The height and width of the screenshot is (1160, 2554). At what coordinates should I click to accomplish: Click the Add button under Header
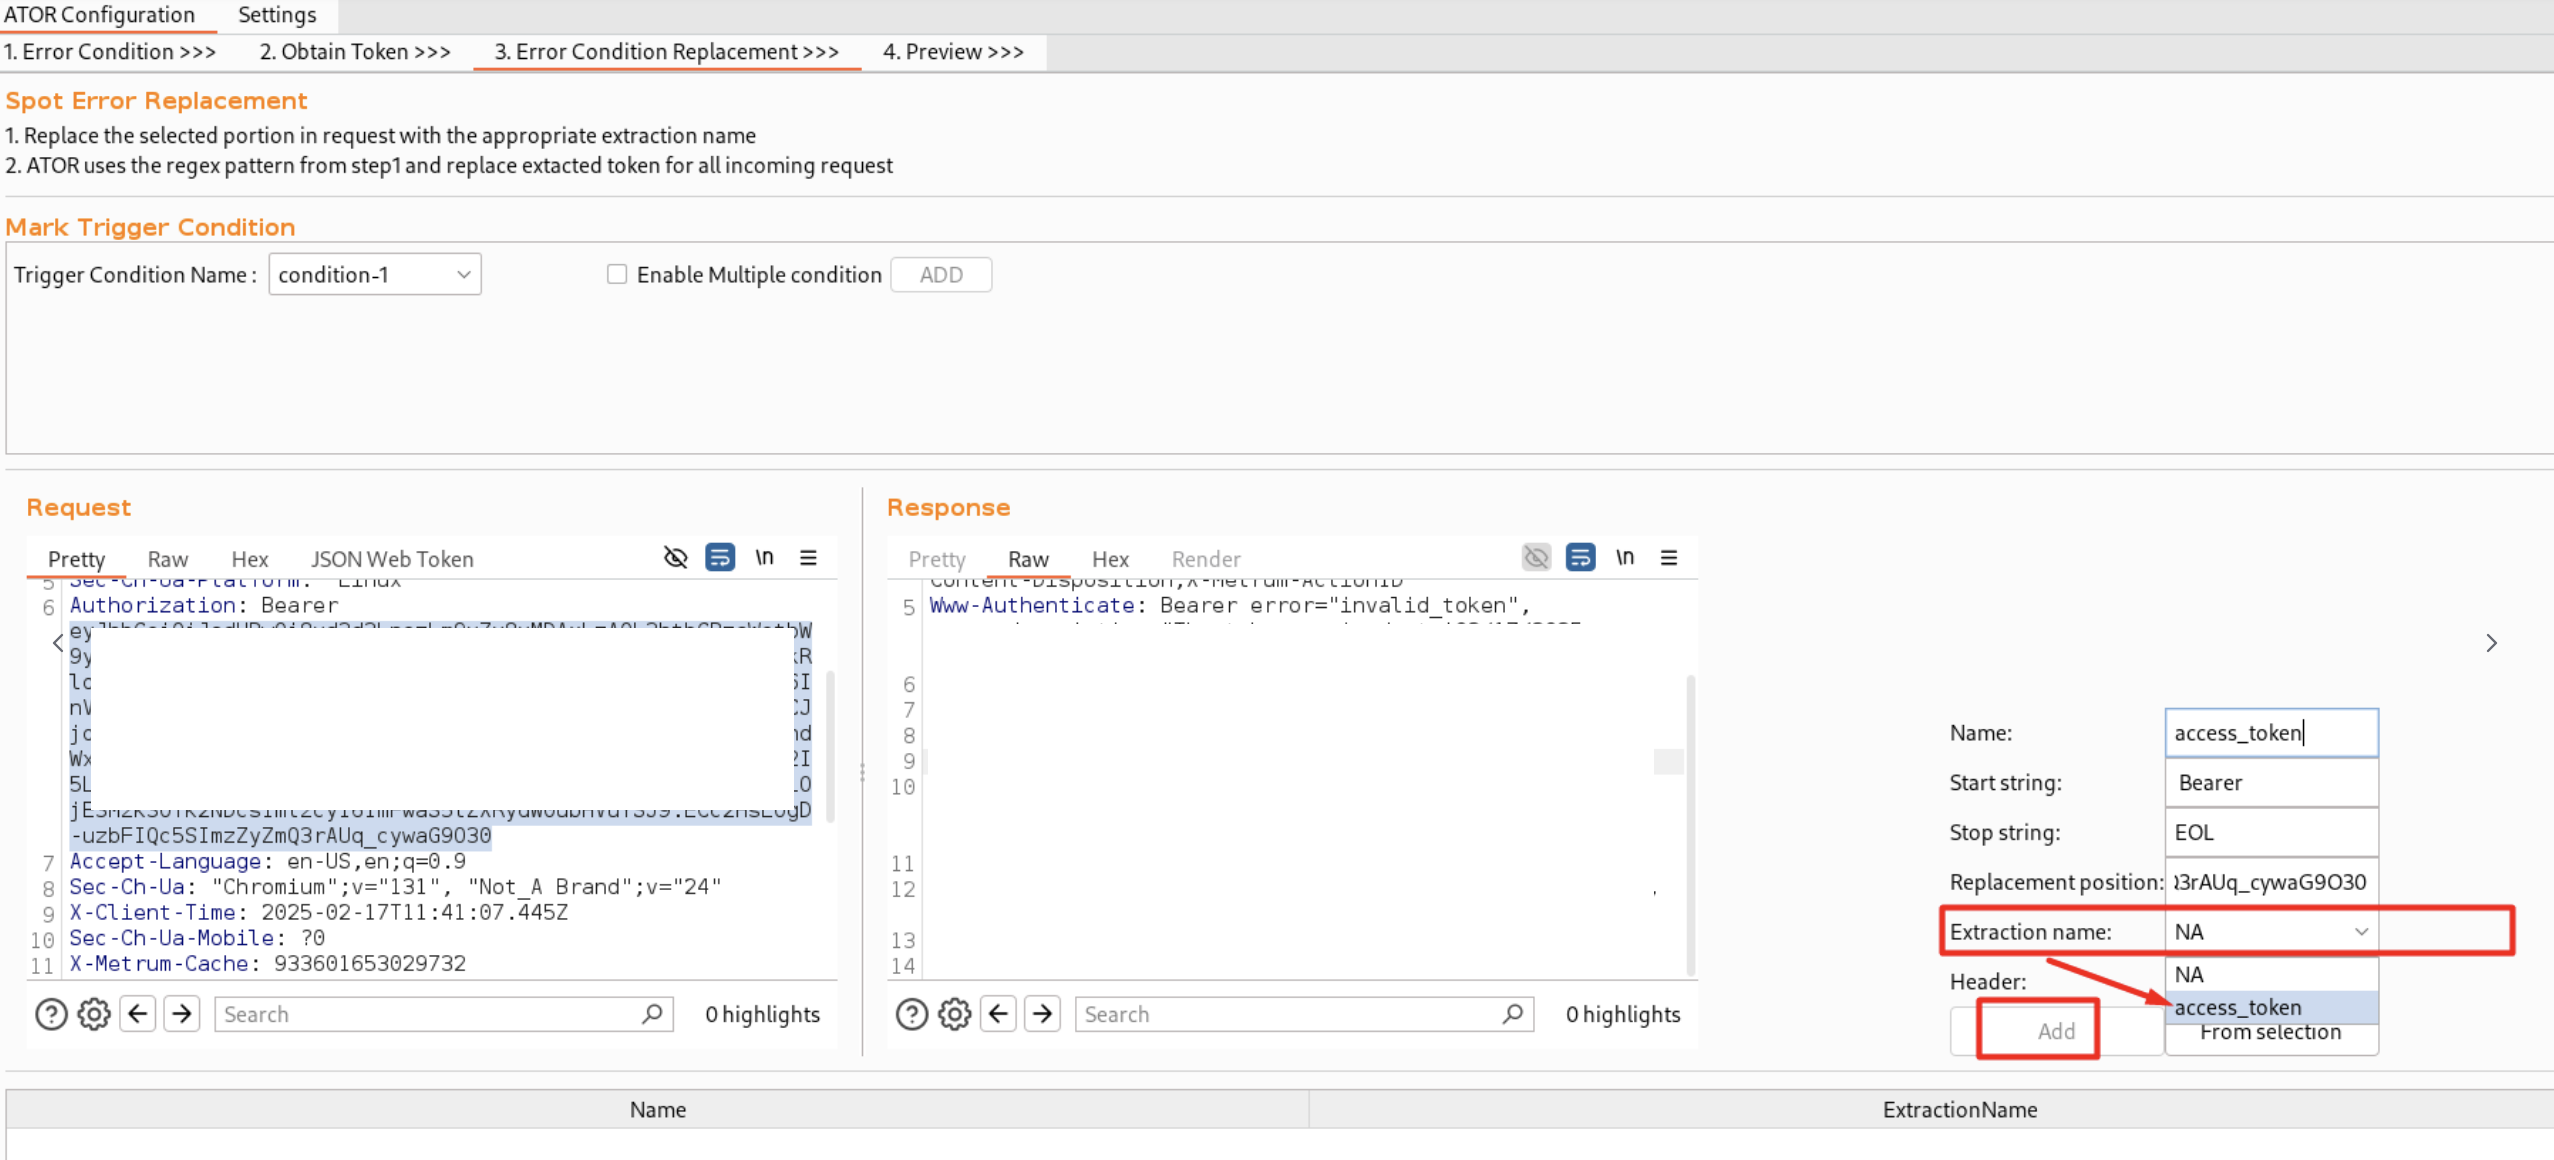tap(2055, 1031)
